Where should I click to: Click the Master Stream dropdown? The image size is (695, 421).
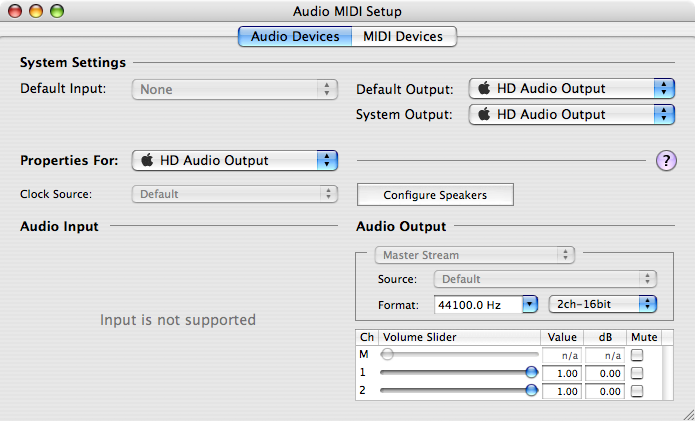[x=474, y=255]
